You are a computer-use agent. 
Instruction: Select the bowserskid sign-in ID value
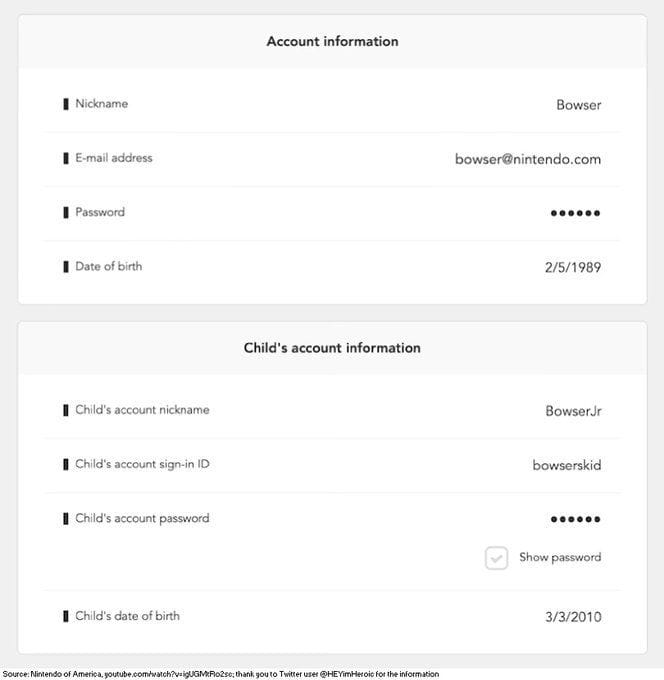pos(566,464)
